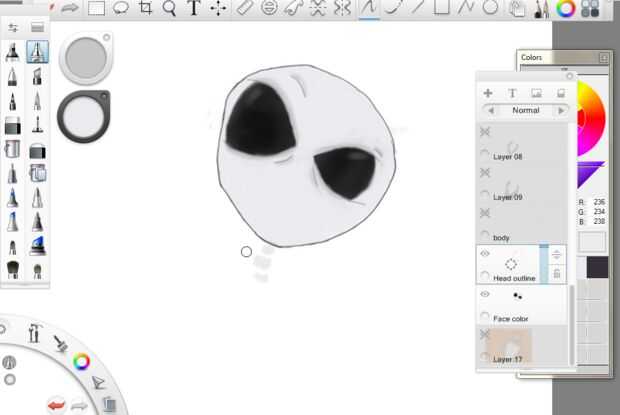Select the Polyline draw tool
Screen dimensions: 620x415
[x=466, y=7]
